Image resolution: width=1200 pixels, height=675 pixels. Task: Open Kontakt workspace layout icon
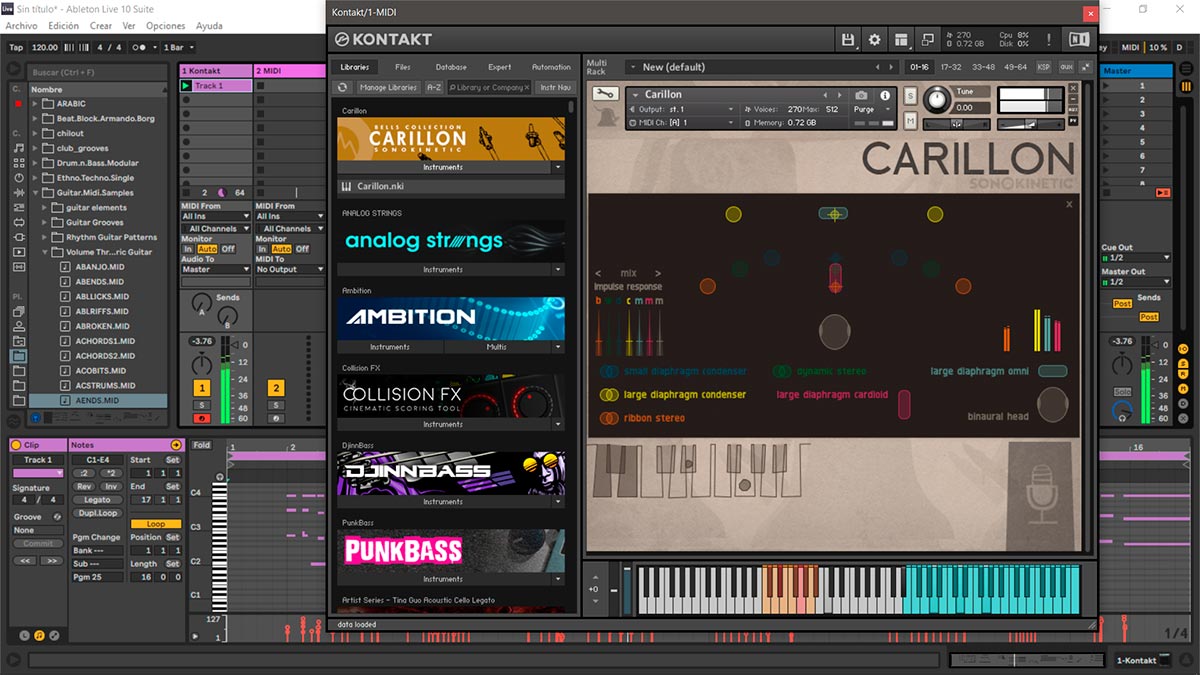(x=901, y=39)
